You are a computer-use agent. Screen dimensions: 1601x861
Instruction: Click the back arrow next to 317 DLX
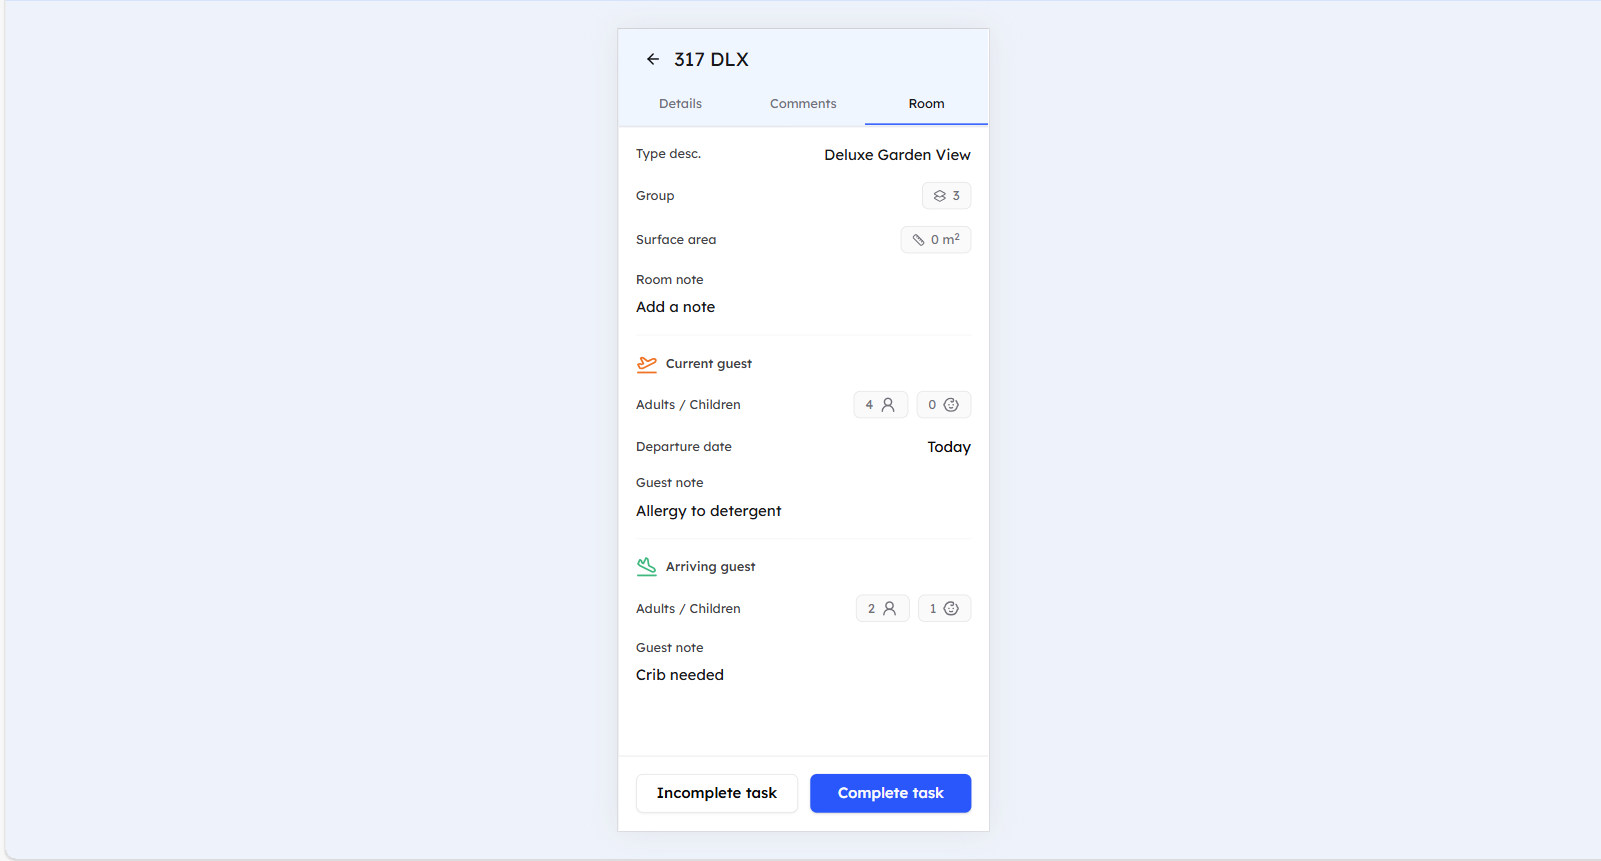[653, 60]
